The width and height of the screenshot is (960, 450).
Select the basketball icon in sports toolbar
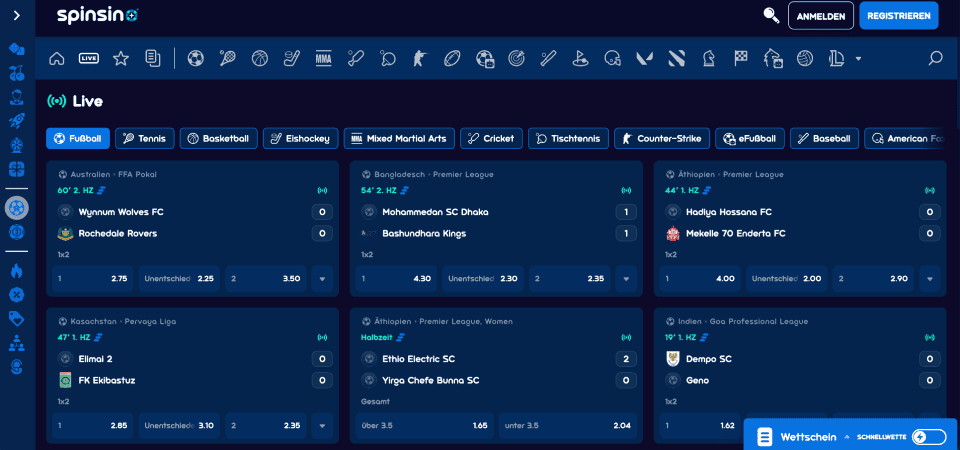click(260, 58)
